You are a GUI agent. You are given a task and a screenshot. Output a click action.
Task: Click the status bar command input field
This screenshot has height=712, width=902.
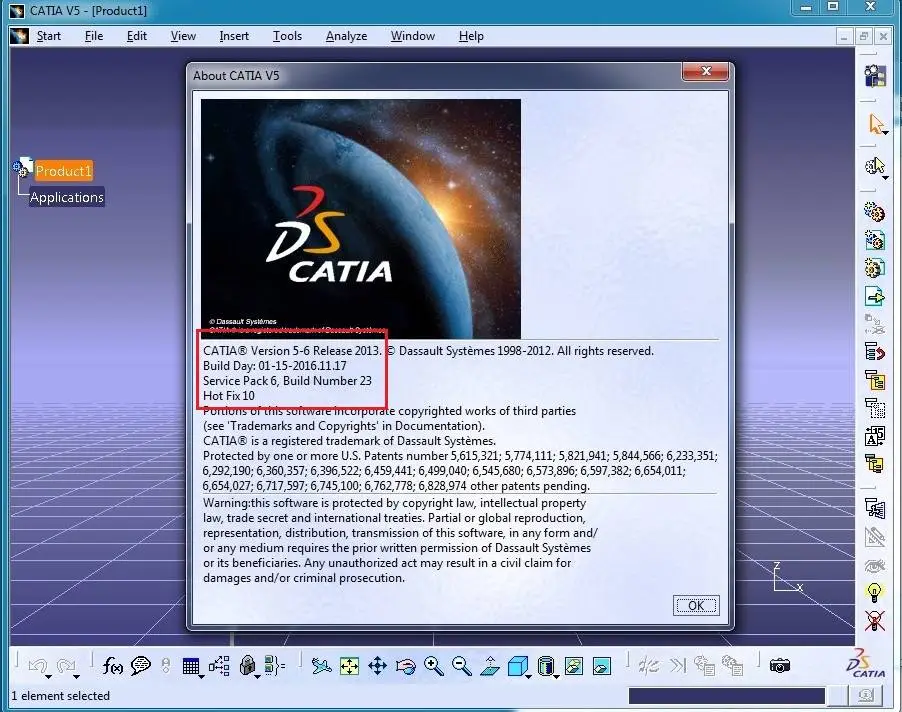(727, 696)
